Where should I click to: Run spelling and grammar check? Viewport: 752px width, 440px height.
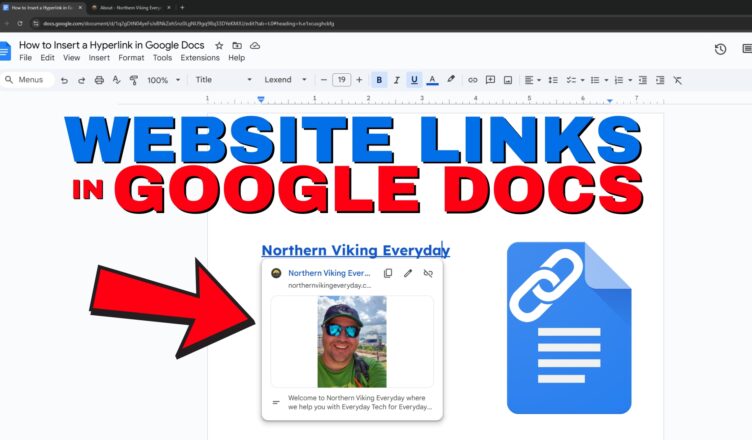pos(117,80)
